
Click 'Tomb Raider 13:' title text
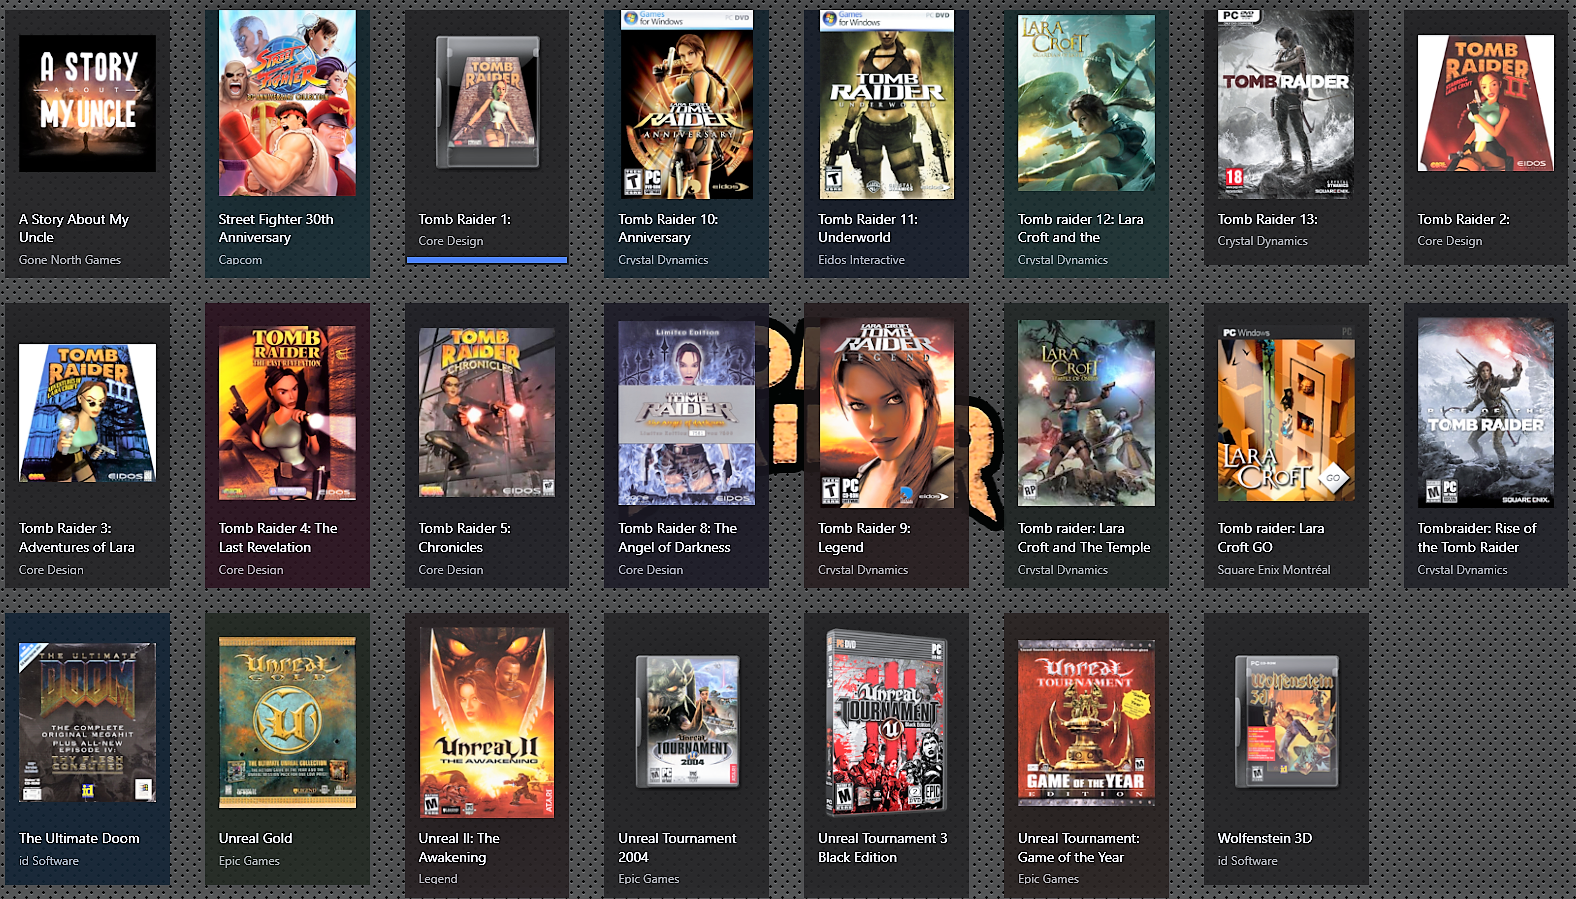[1268, 219]
